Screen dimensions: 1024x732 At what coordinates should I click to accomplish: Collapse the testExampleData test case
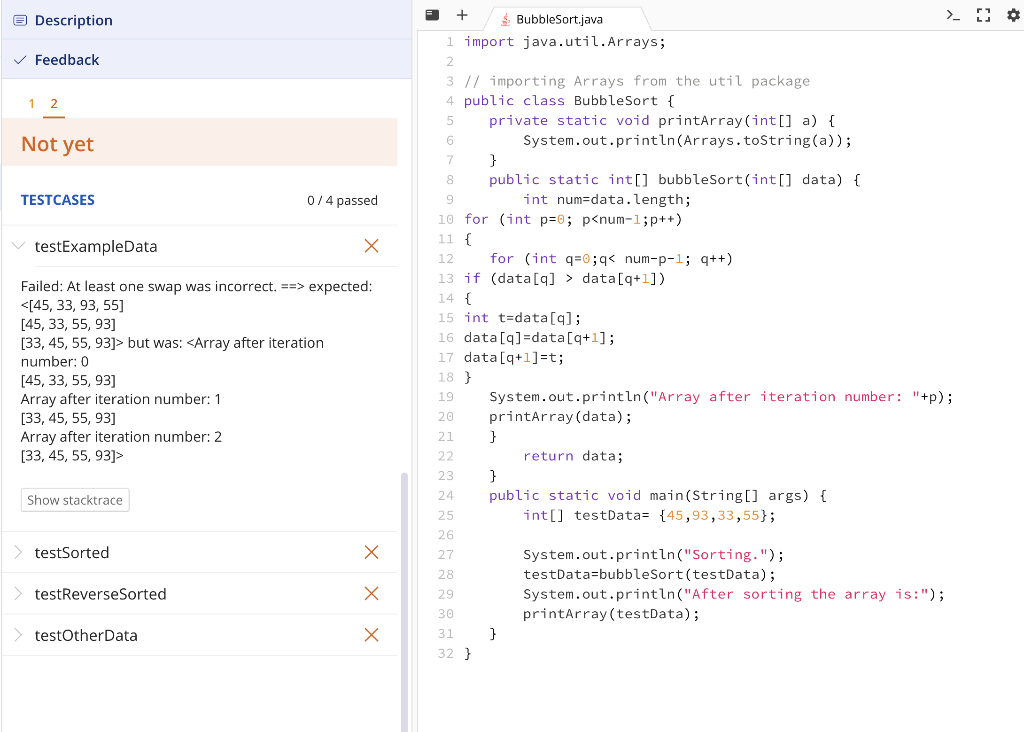point(18,246)
